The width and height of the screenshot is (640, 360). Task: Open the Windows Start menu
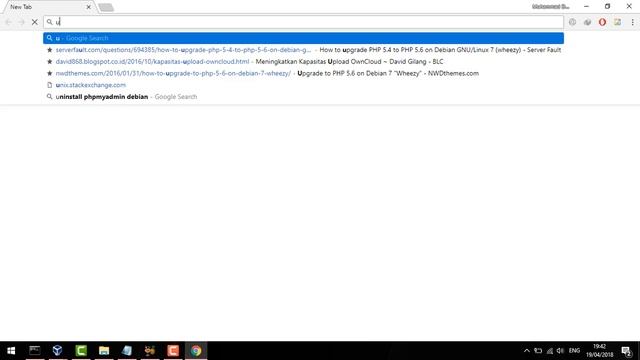(11, 351)
